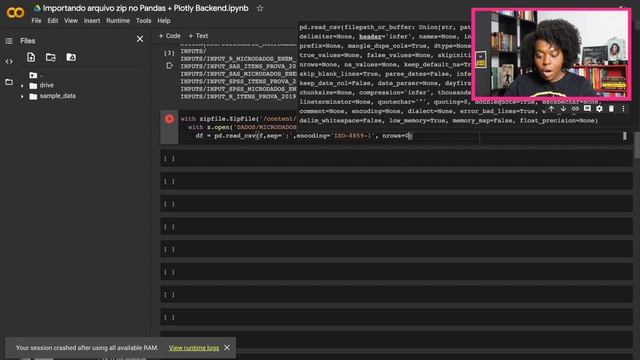Add a new code cell
The image size is (640, 360).
(169, 36)
